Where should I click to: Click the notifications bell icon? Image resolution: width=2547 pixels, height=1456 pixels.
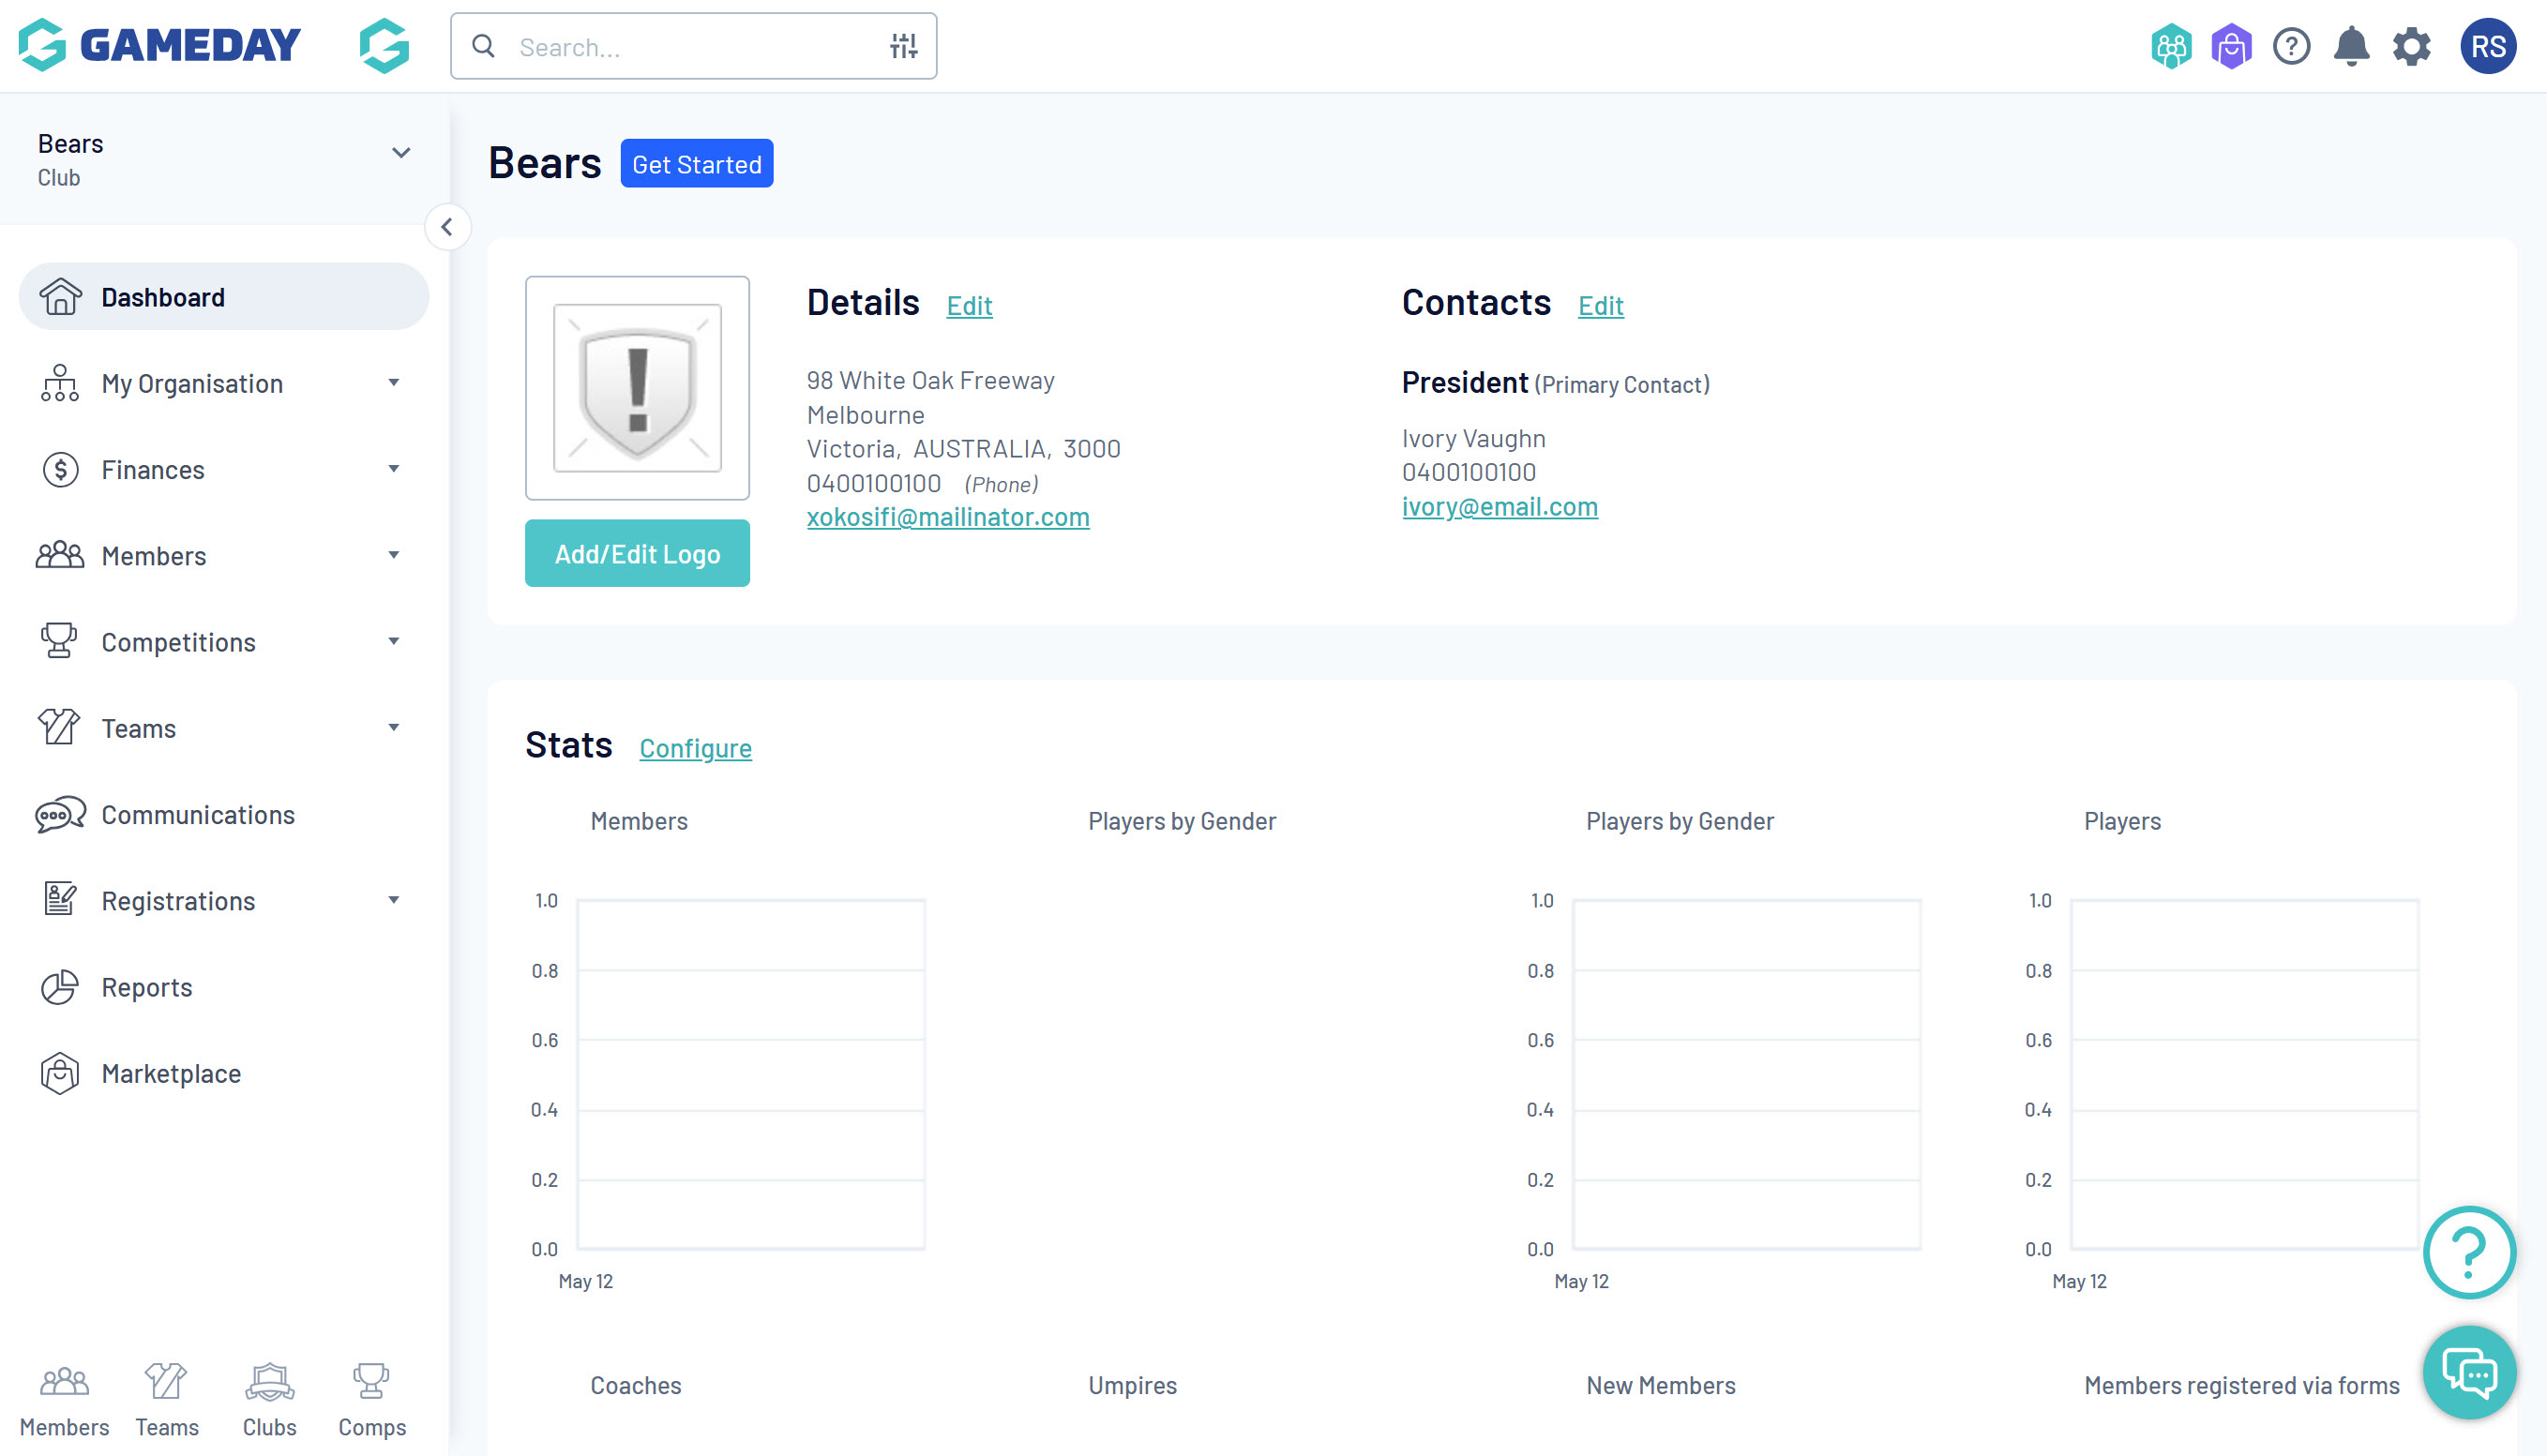2350,47
